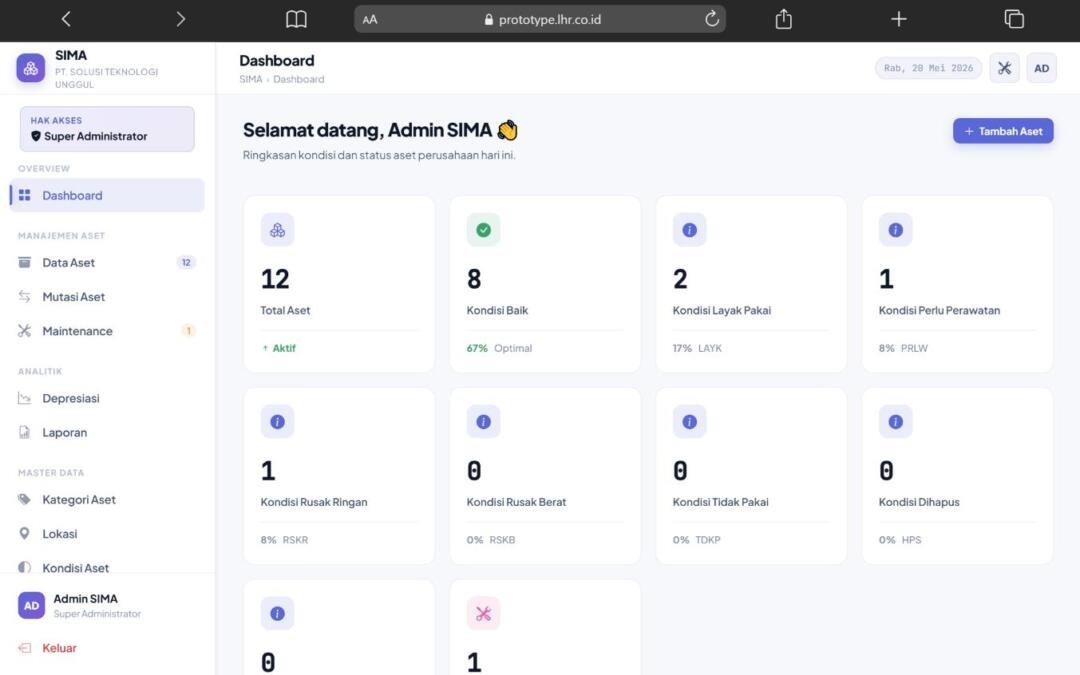The image size is (1080, 675).
Task: Show all tabs with the tab overview icon
Action: pyautogui.click(x=1014, y=19)
